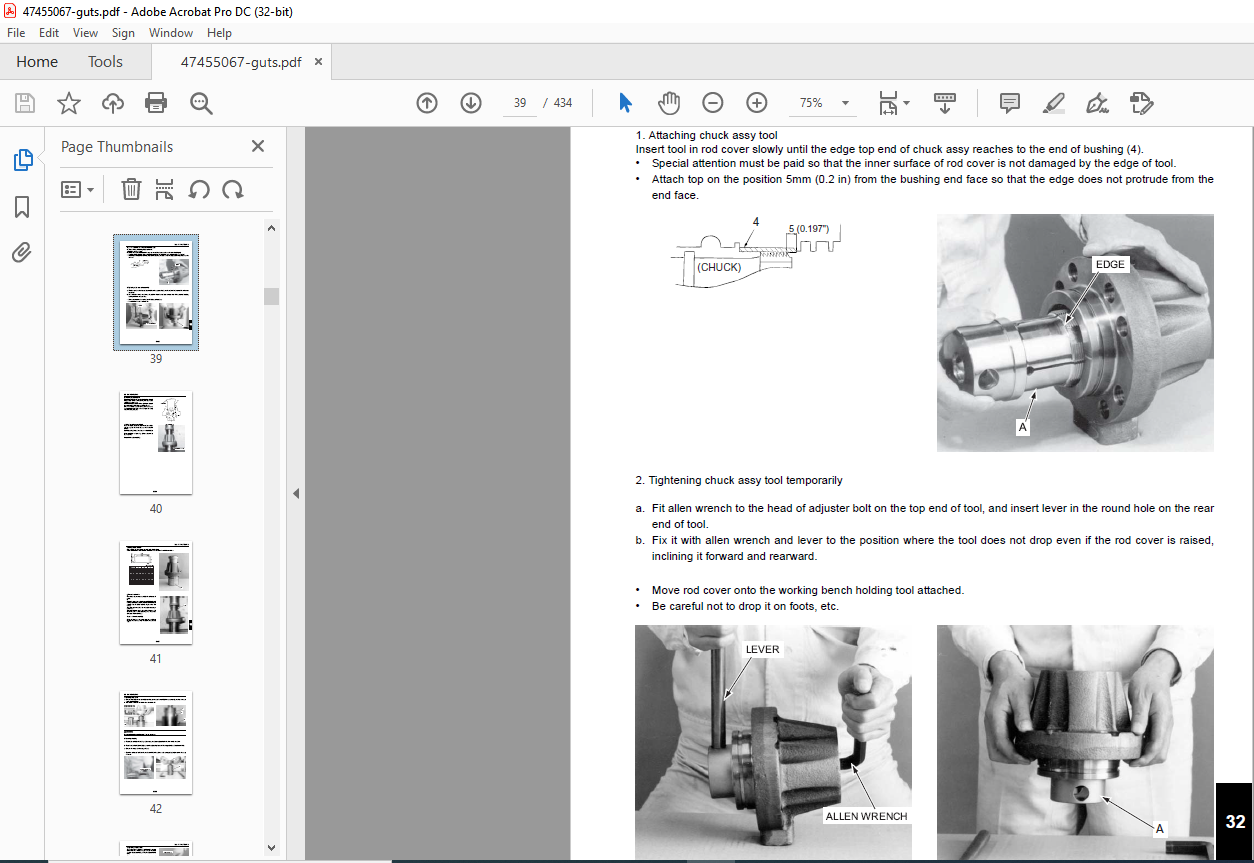The image size is (1254, 863).
Task: Click the thumbnail scrollbar down arrow
Action: [x=272, y=848]
